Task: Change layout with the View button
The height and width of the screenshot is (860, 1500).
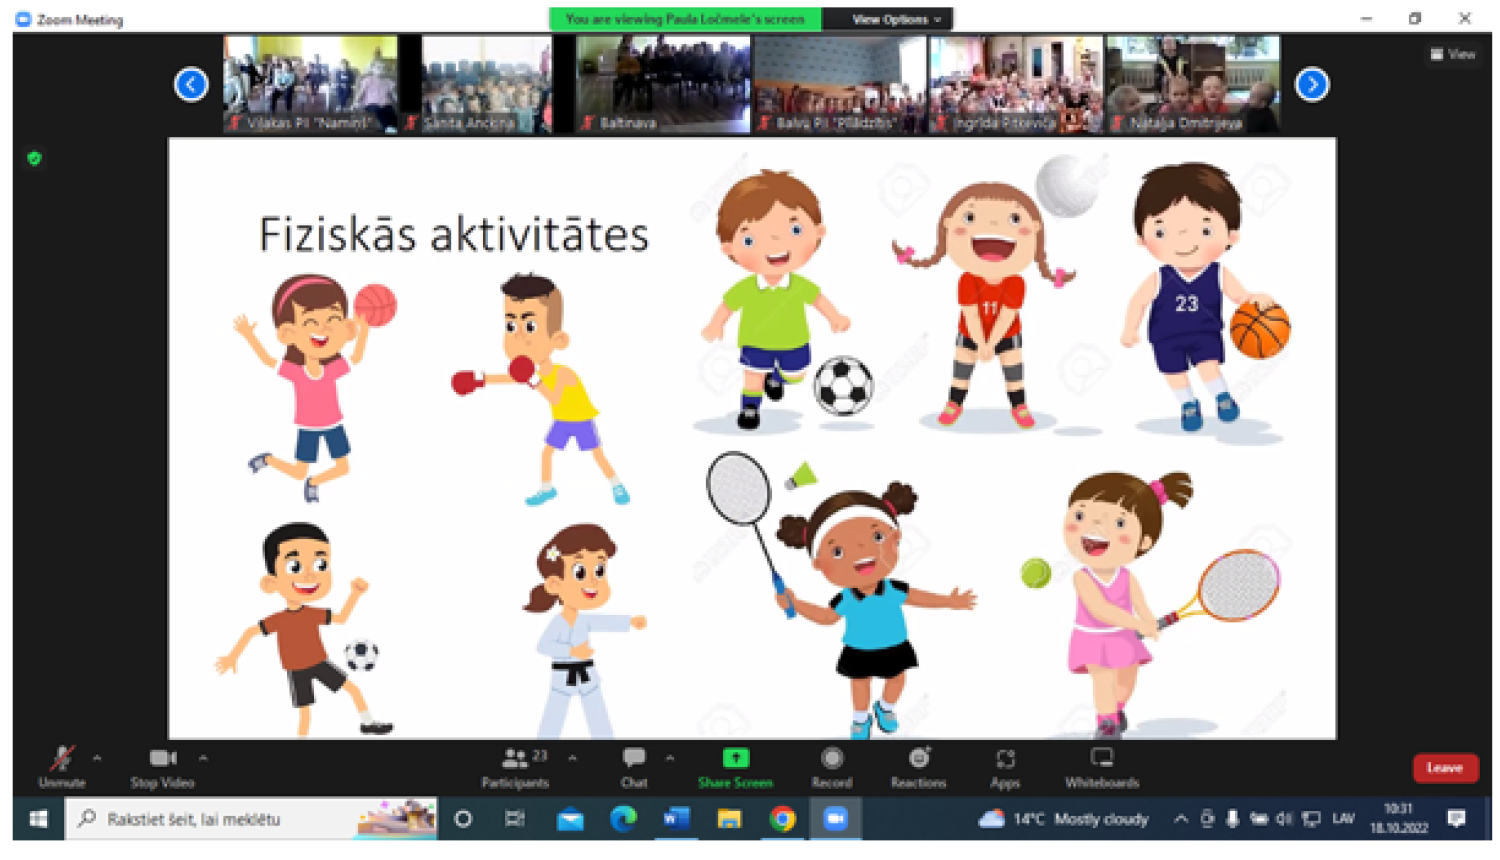Action: (1453, 54)
